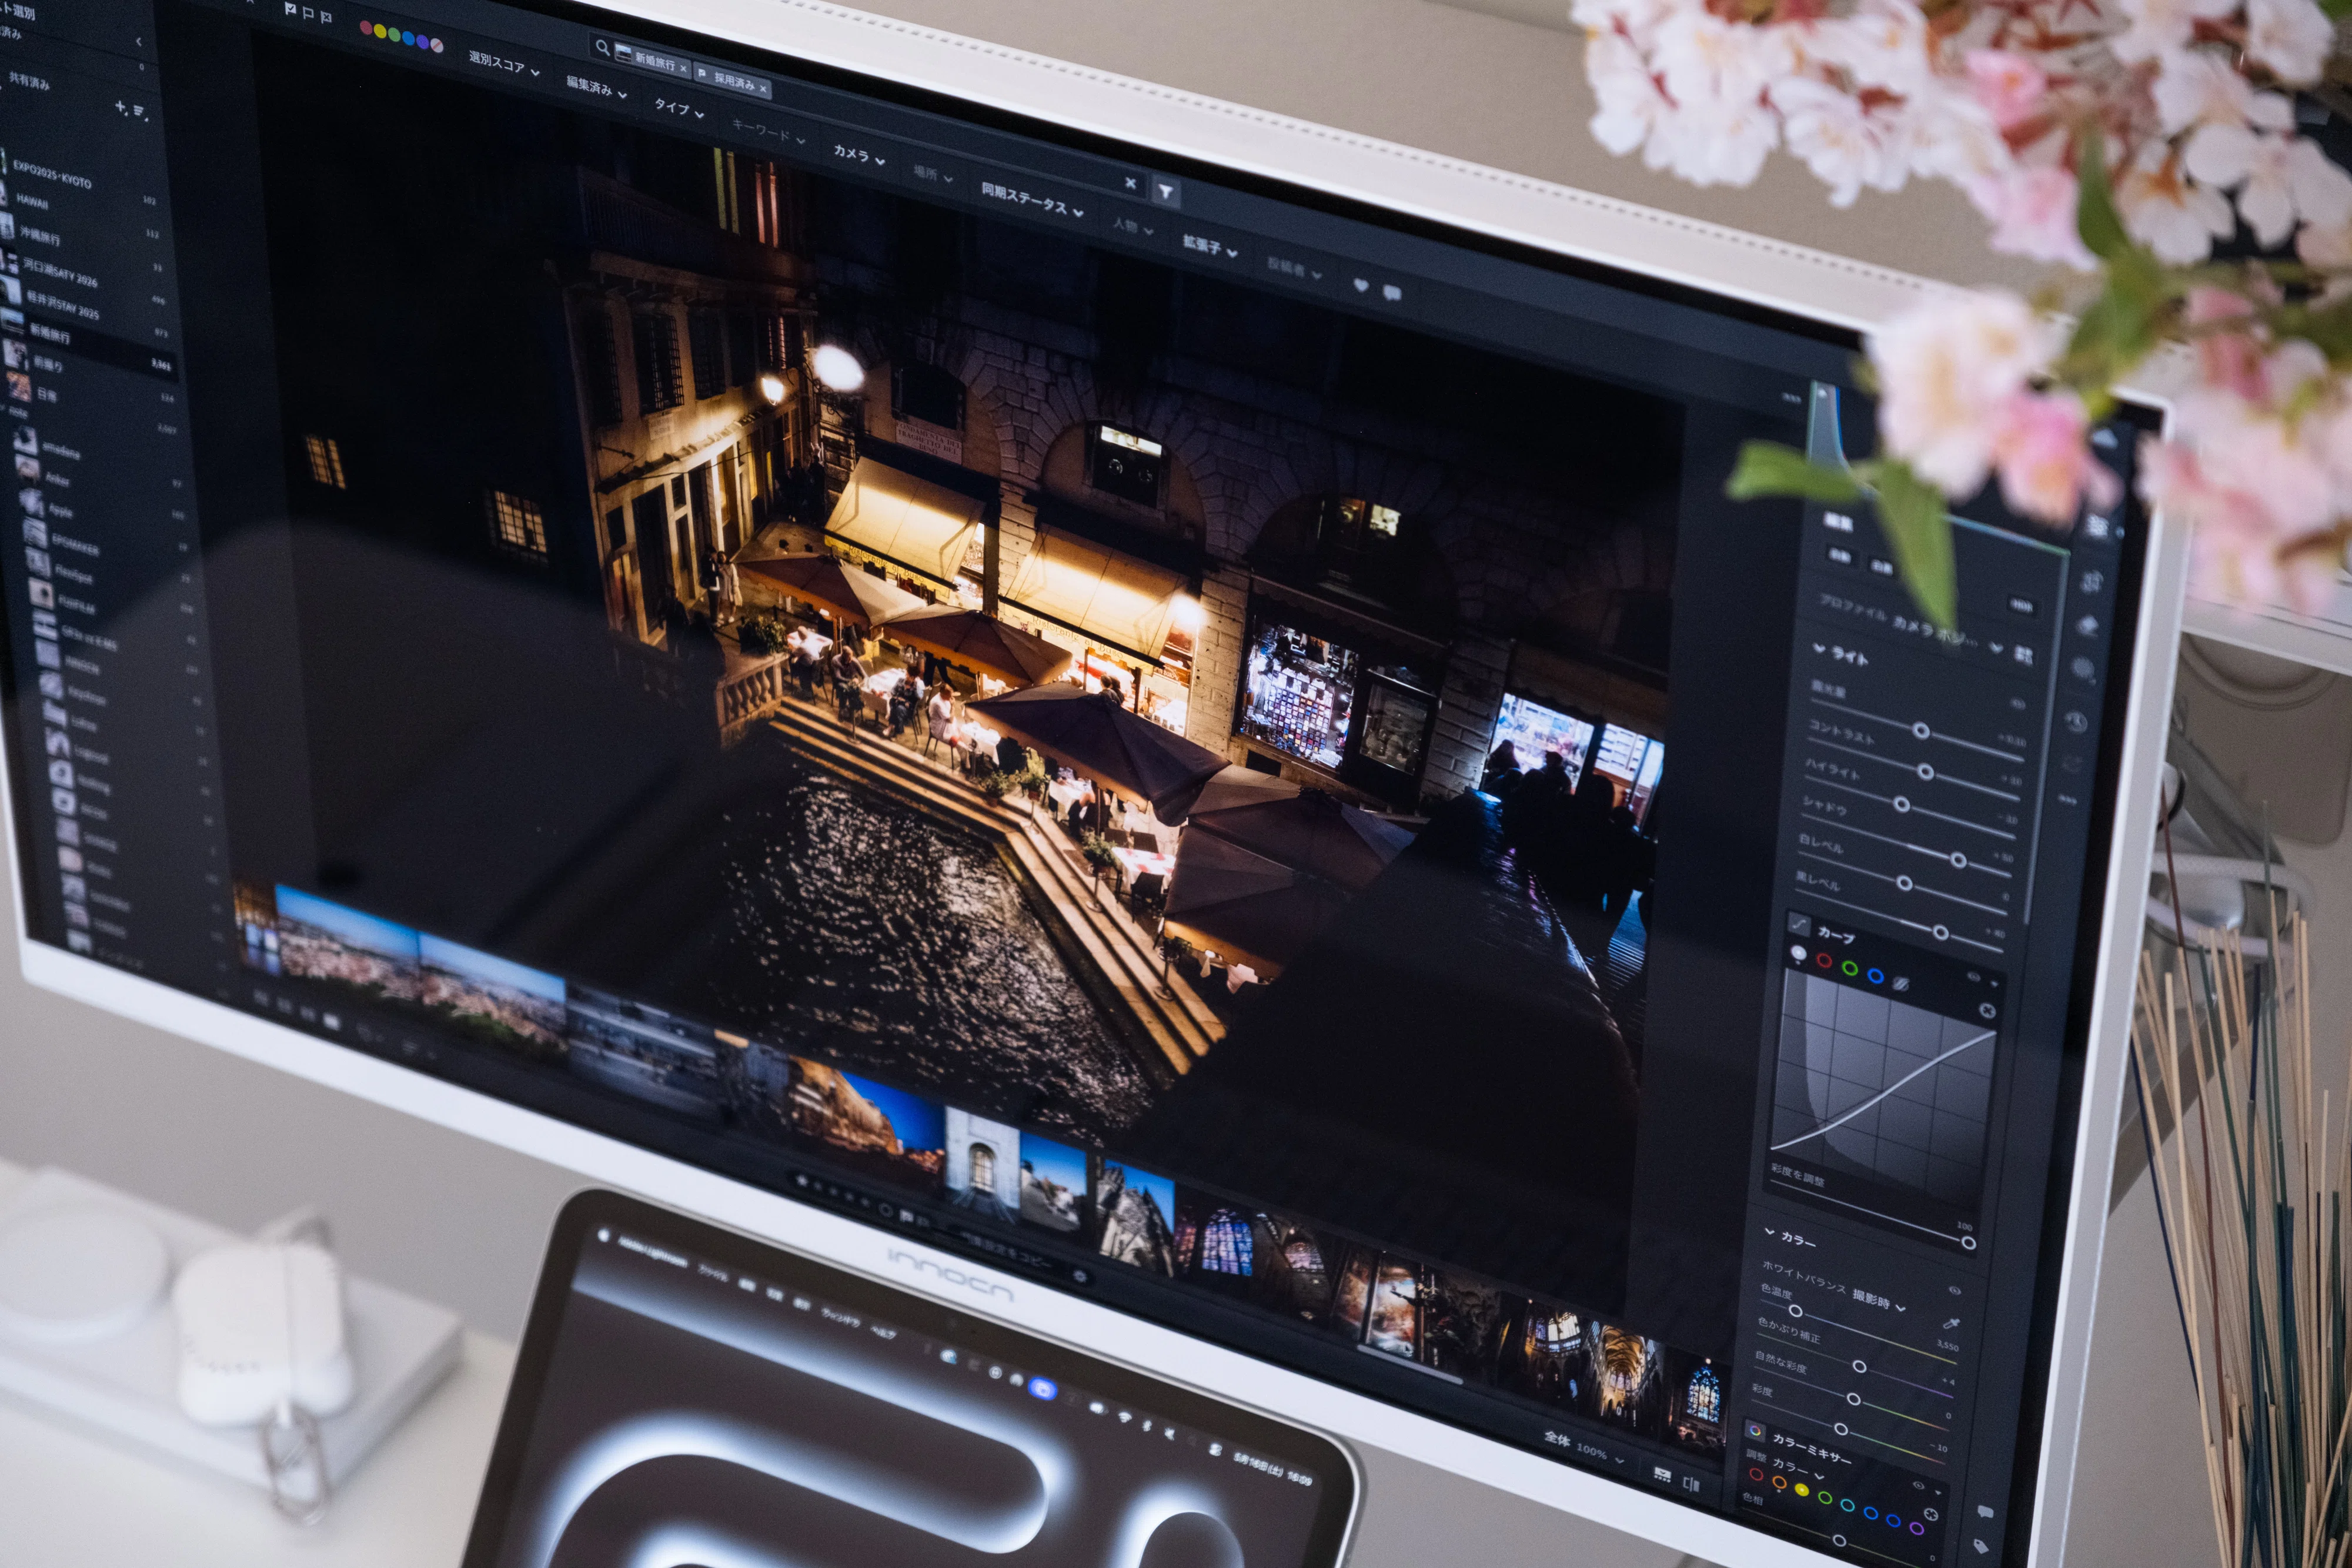2352x1568 pixels.
Task: Toggle the Color panel visibility eye
Action: [1955, 1290]
